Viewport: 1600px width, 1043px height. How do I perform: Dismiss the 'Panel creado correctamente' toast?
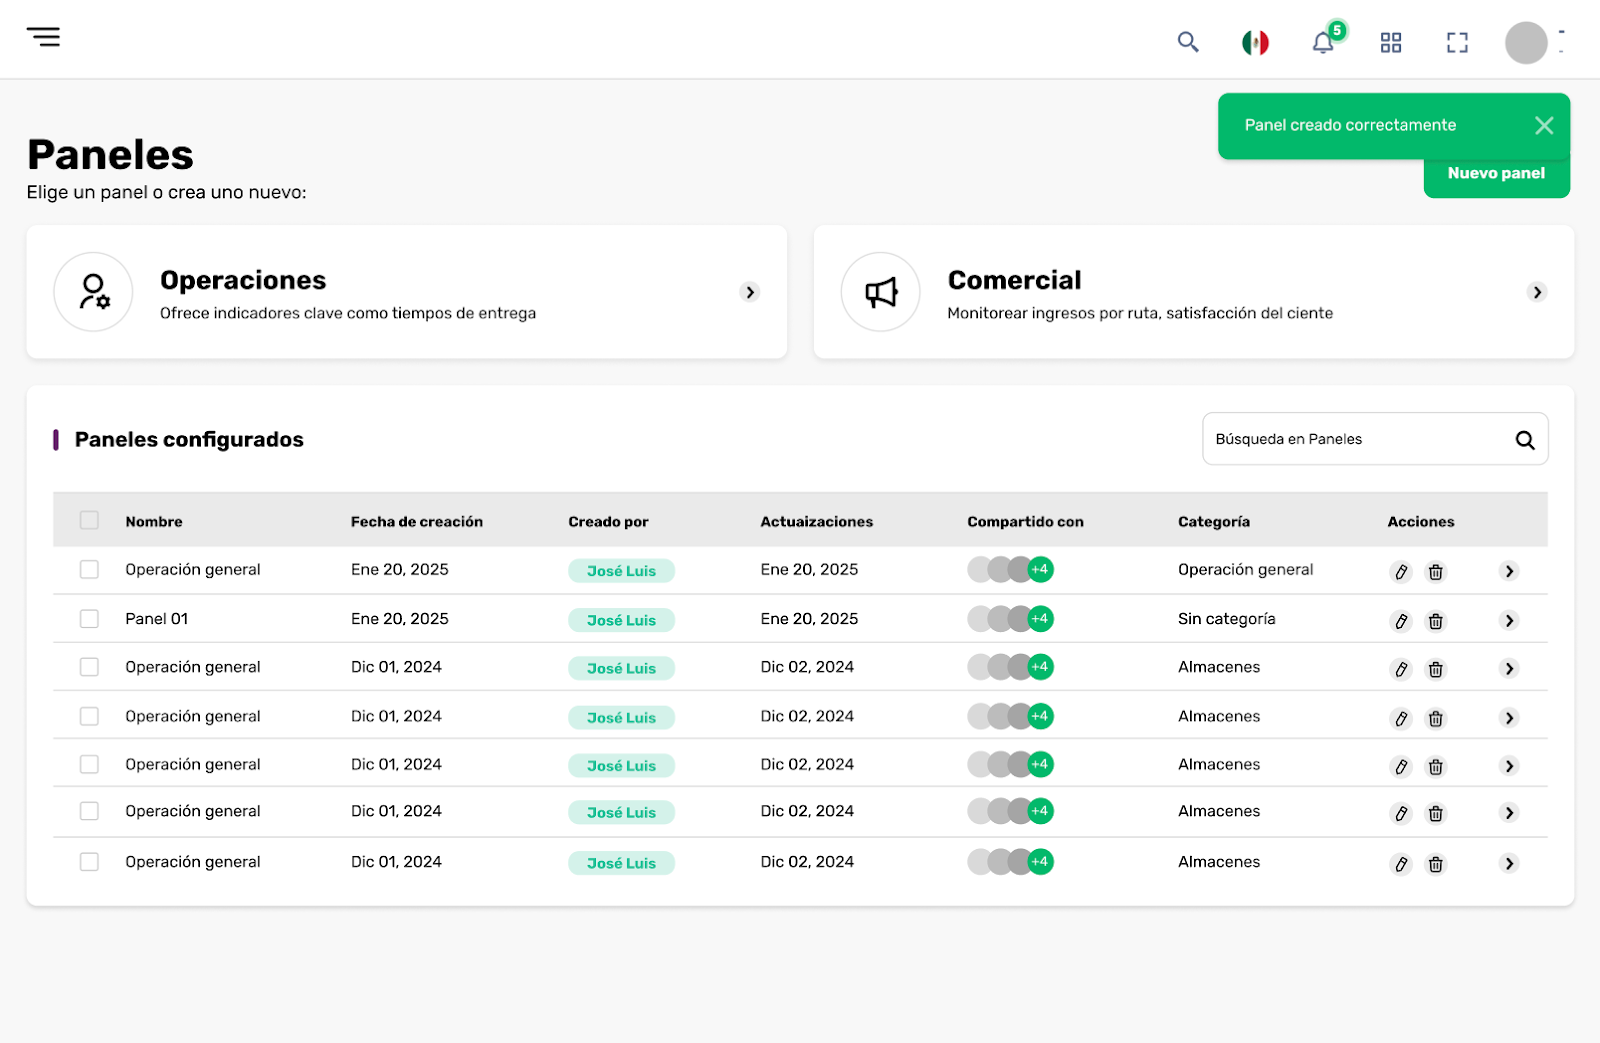pos(1544,125)
